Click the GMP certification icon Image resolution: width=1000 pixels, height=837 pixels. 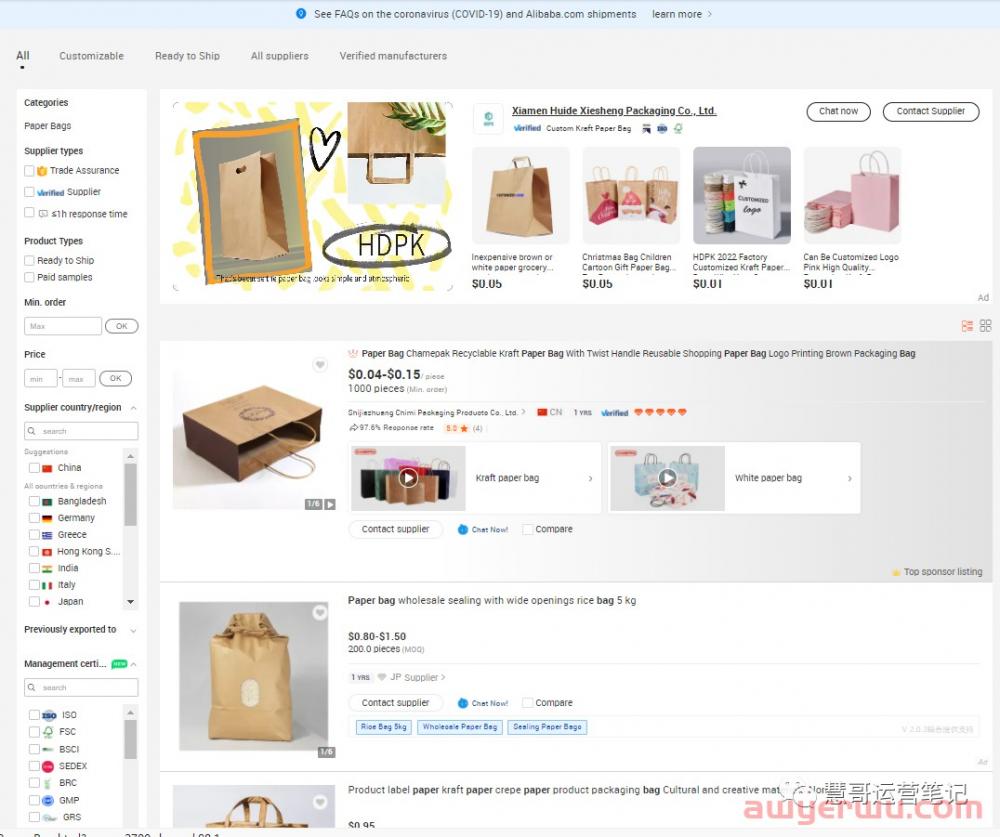[x=48, y=800]
